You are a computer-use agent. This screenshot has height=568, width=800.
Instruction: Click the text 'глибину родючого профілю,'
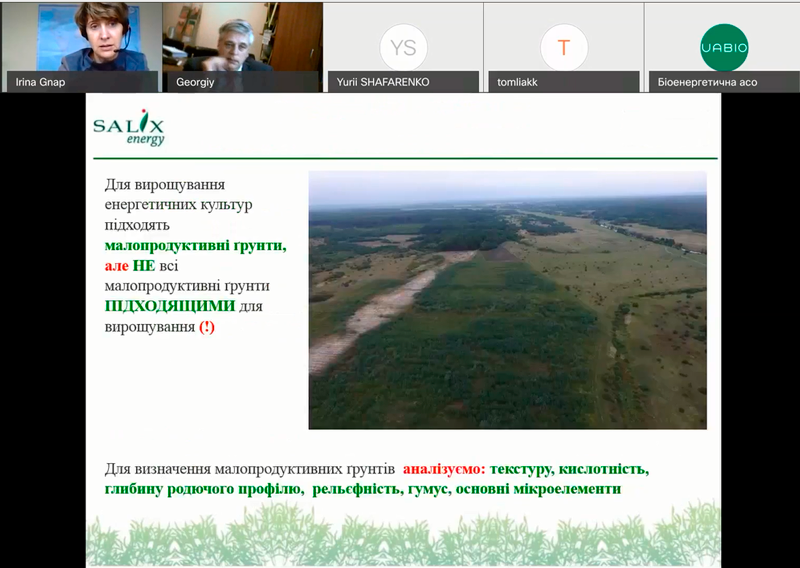204,489
